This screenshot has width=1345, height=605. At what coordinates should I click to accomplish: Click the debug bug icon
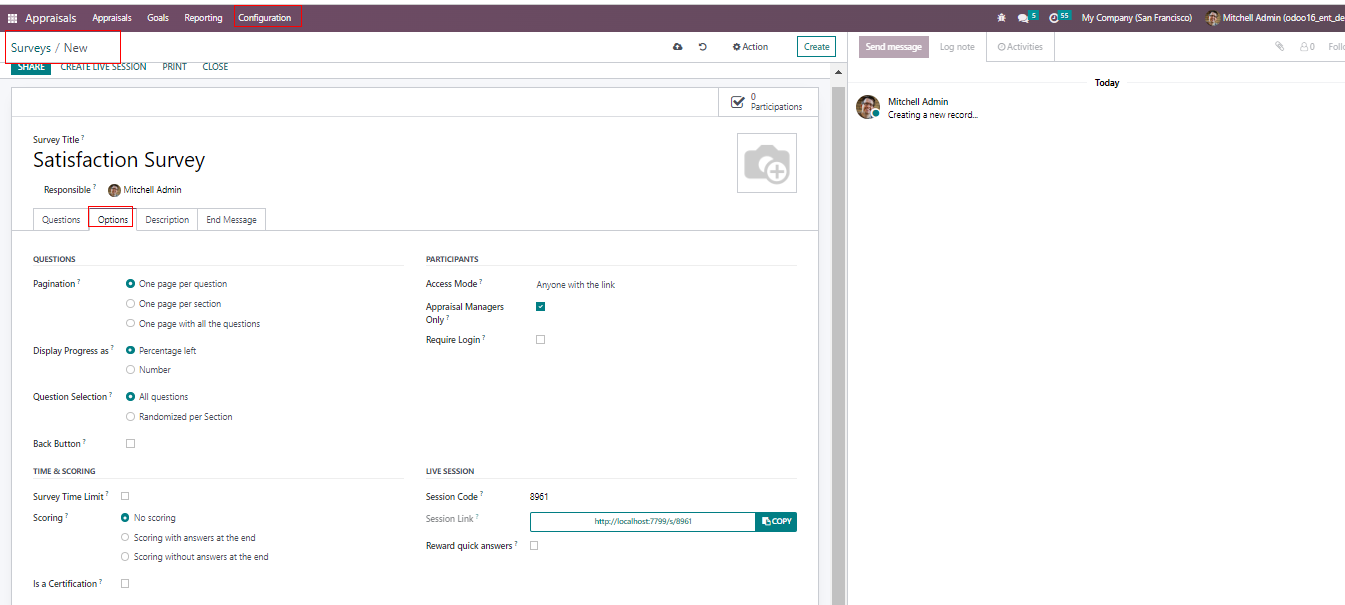click(x=1002, y=18)
